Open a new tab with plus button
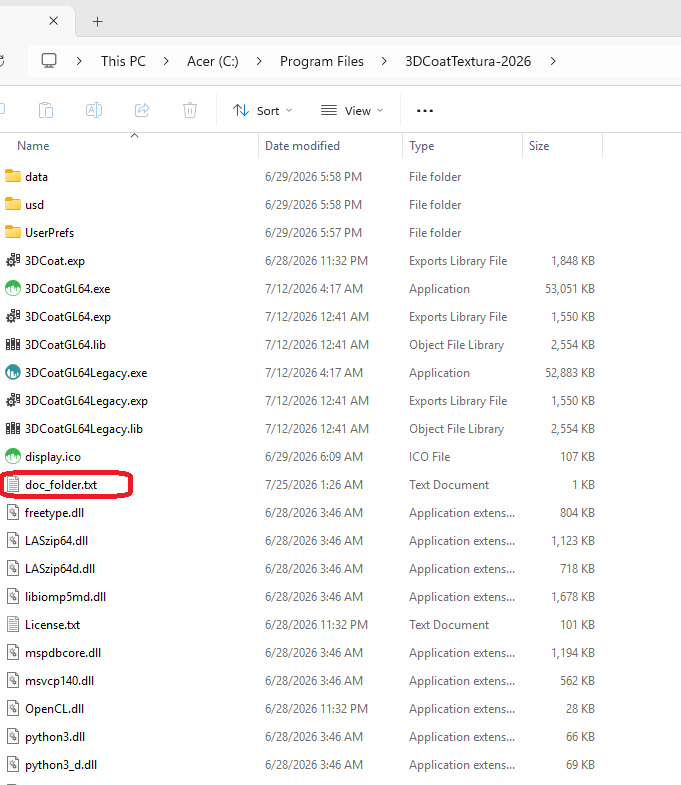This screenshot has width=681, height=785. (x=98, y=22)
